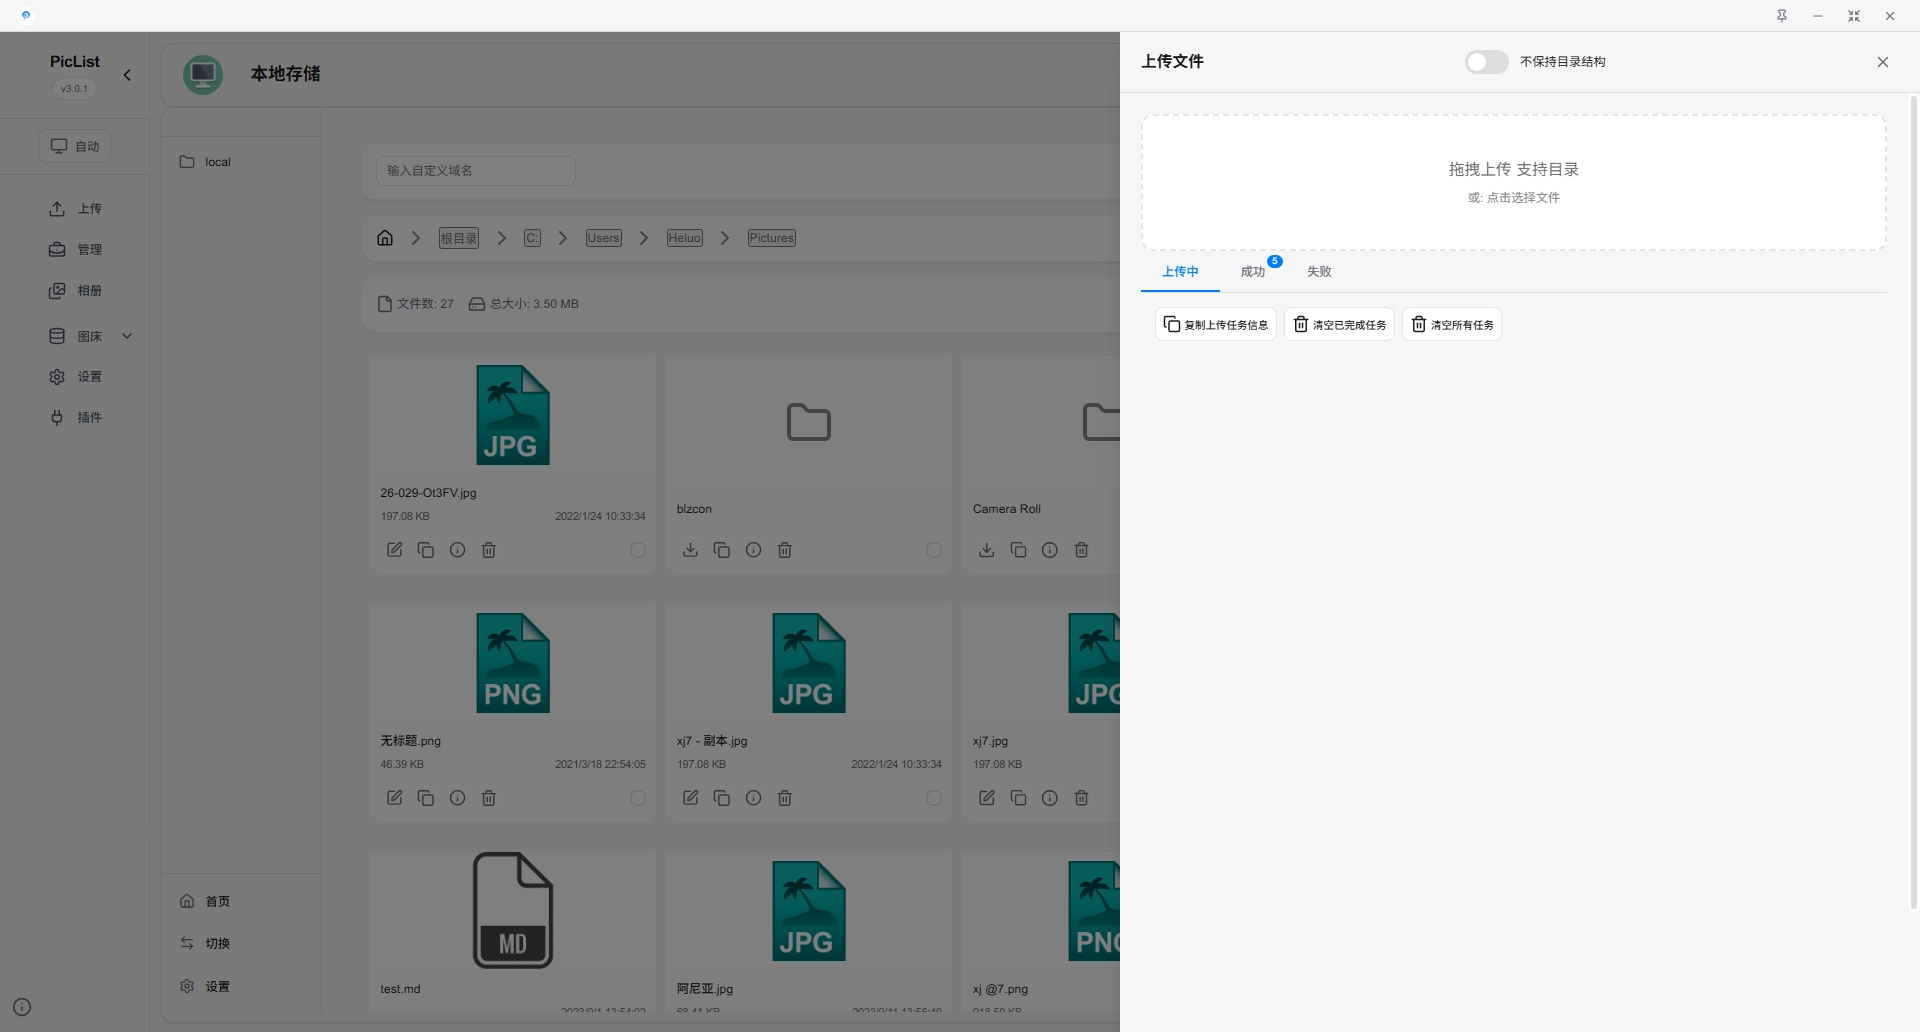Click the 本地存储 computer icon
This screenshot has width=1920, height=1032.
click(203, 75)
